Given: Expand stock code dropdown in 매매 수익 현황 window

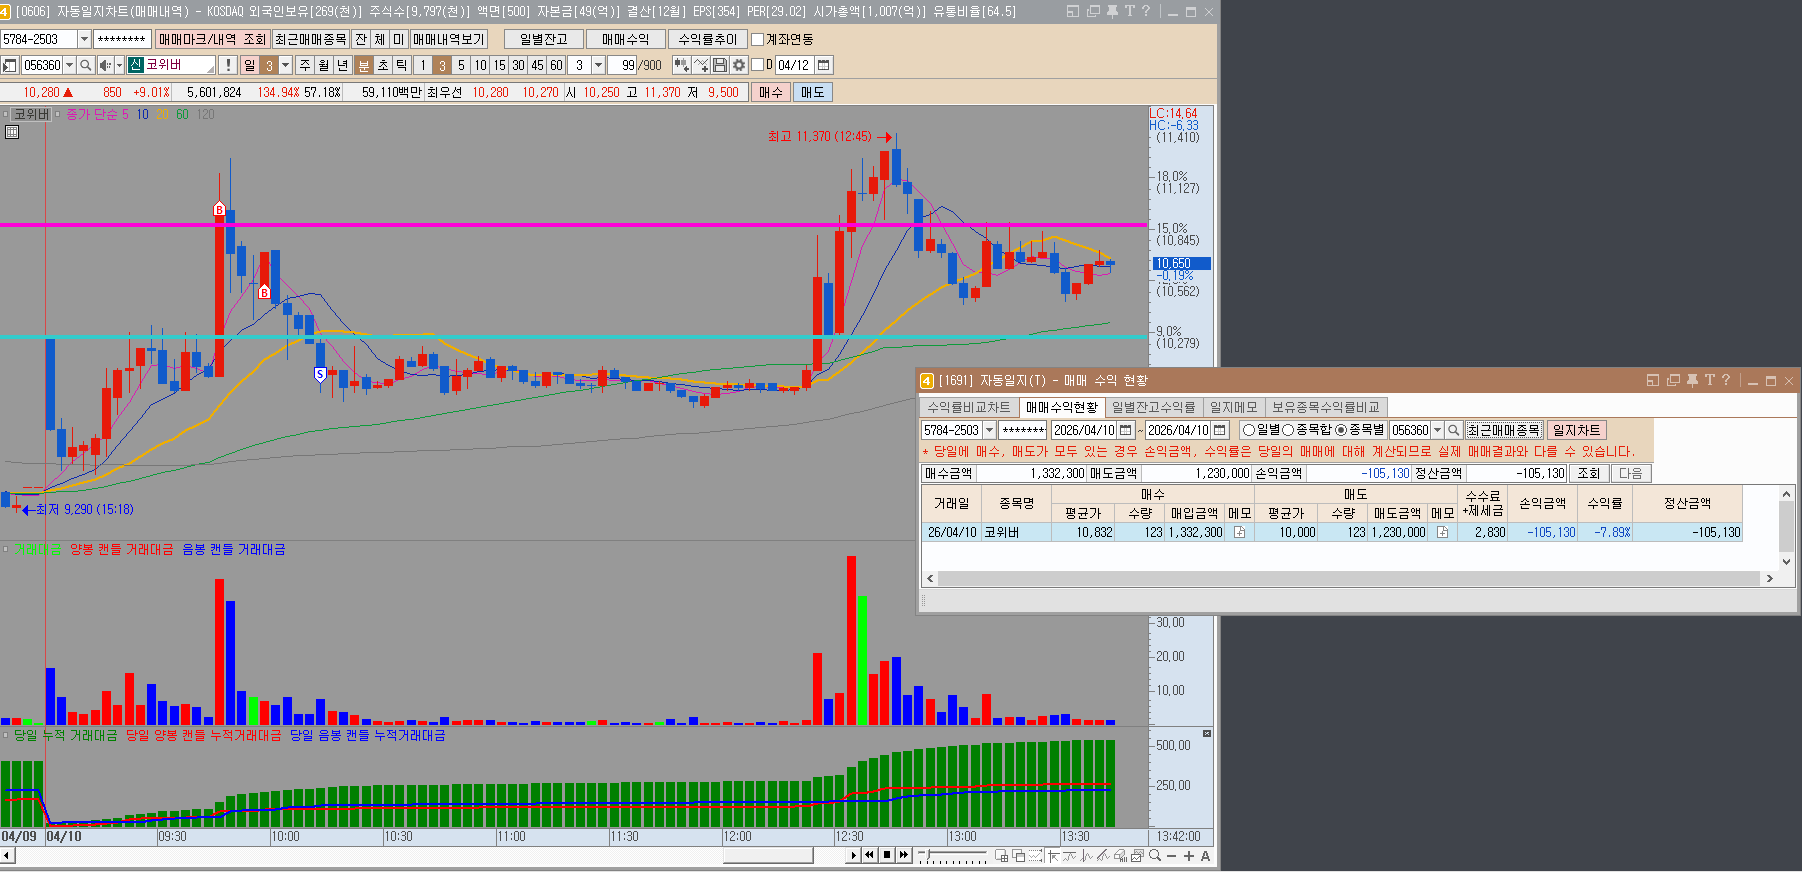Looking at the screenshot, I should 1437,430.
